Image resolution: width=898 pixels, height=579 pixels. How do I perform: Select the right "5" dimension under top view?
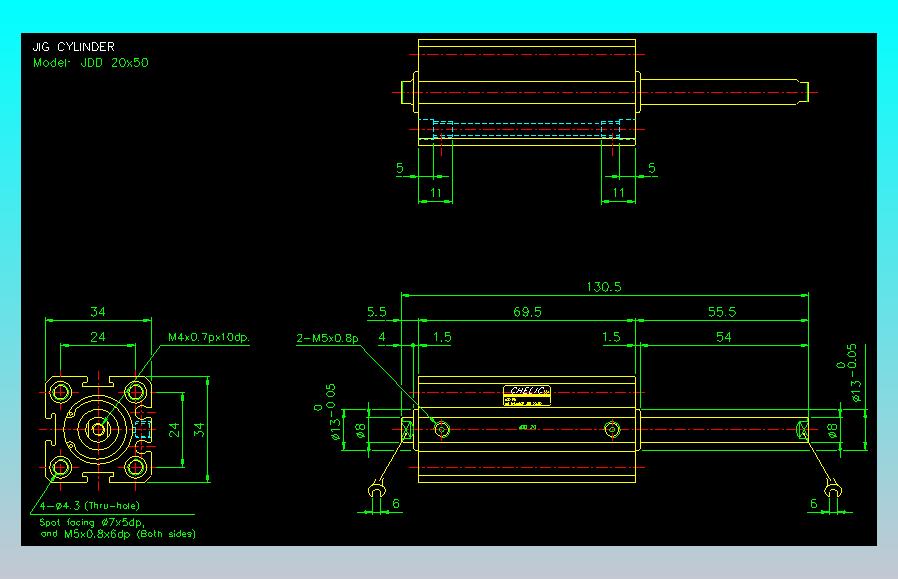point(652,168)
